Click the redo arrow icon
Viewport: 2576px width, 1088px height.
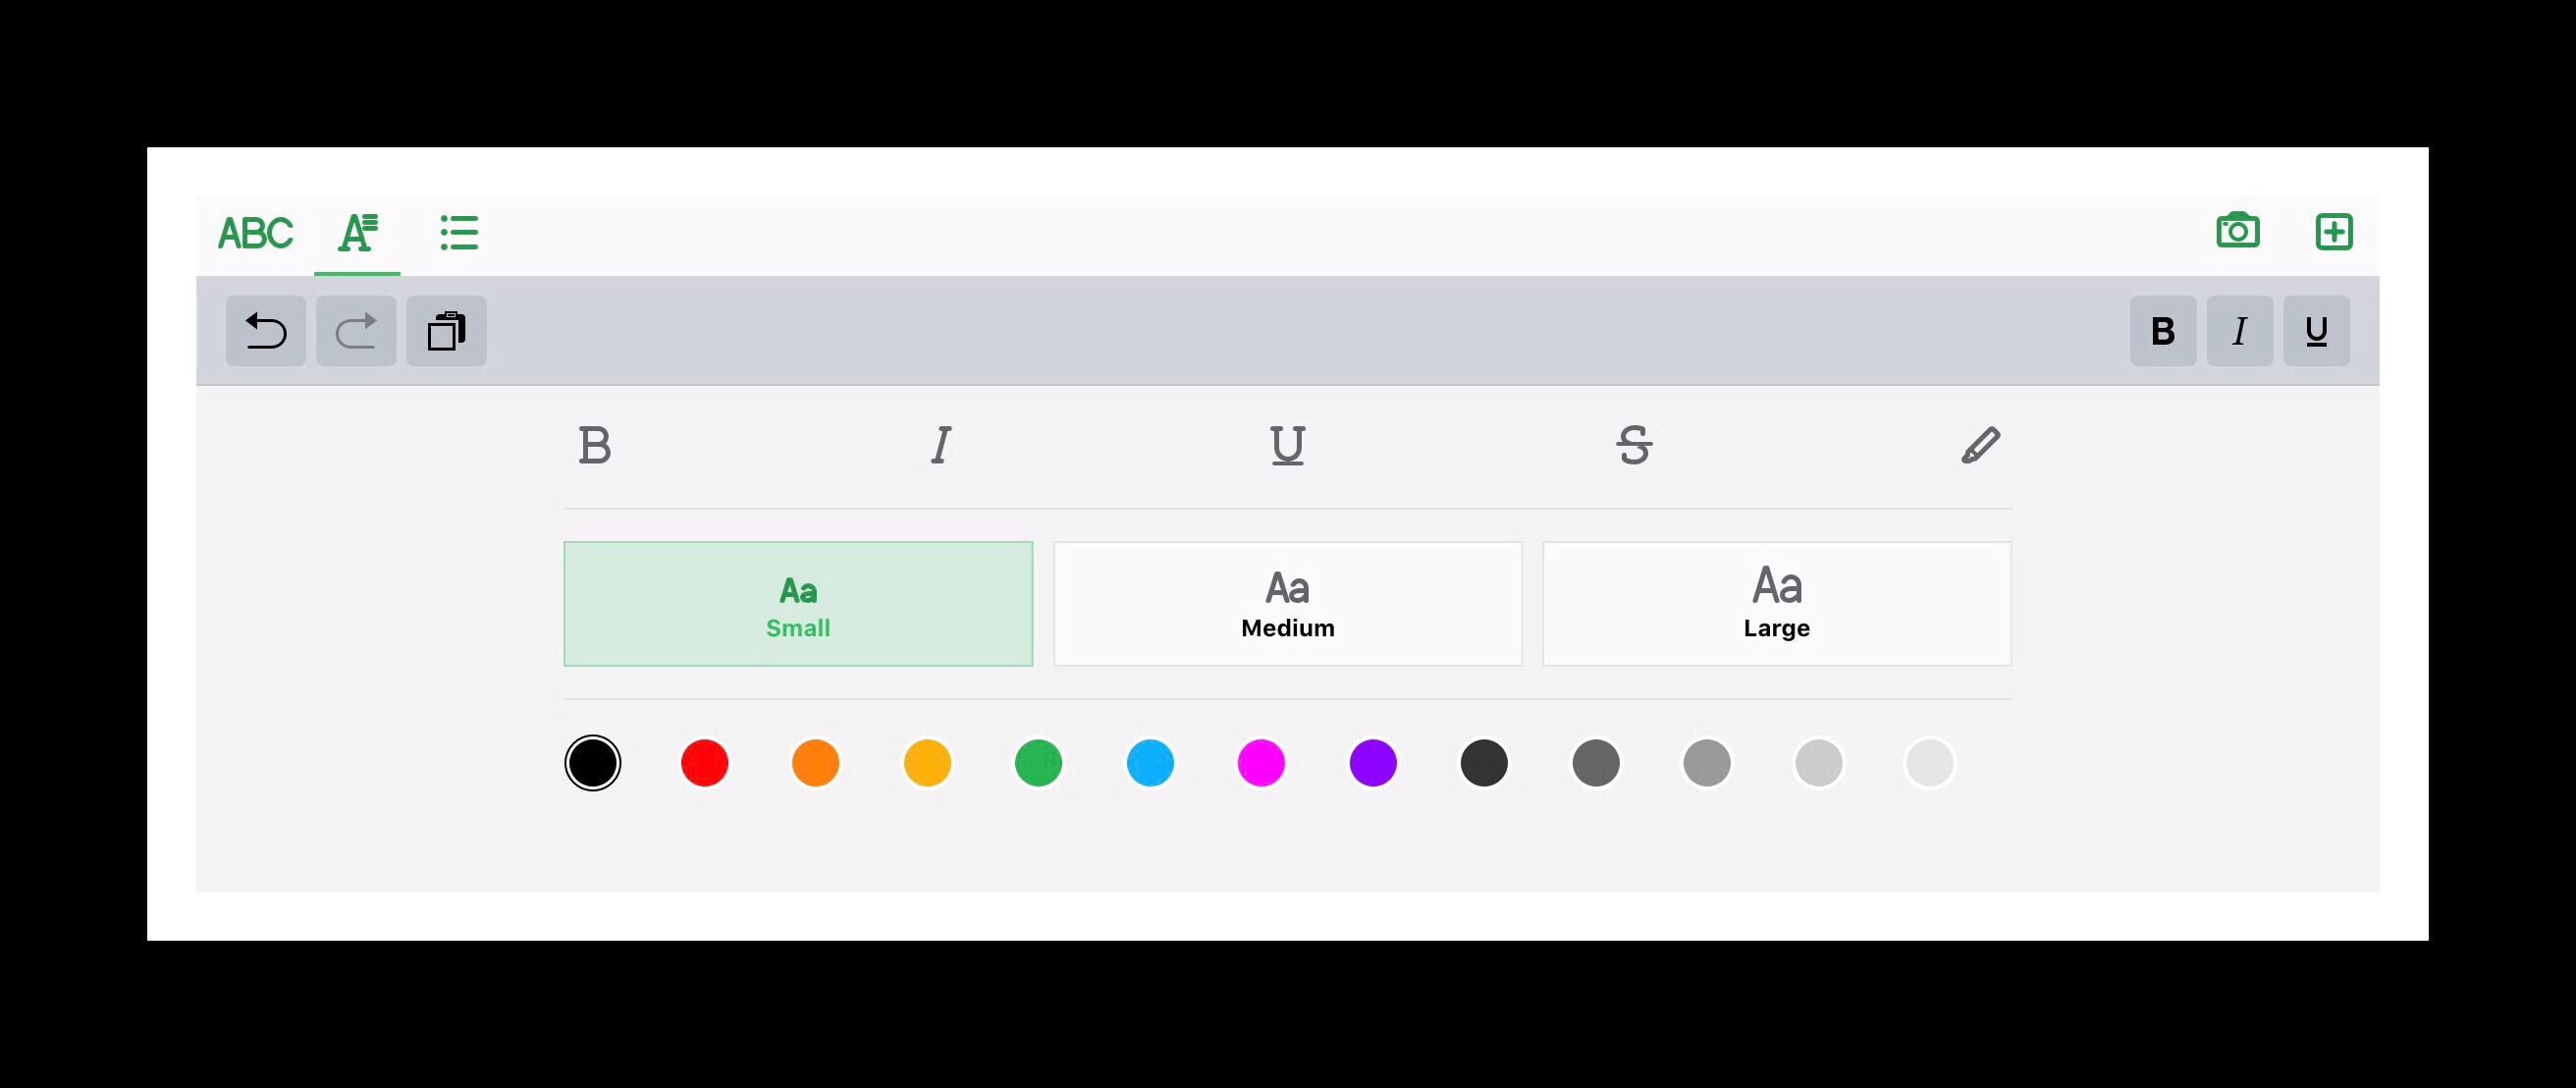coord(356,331)
